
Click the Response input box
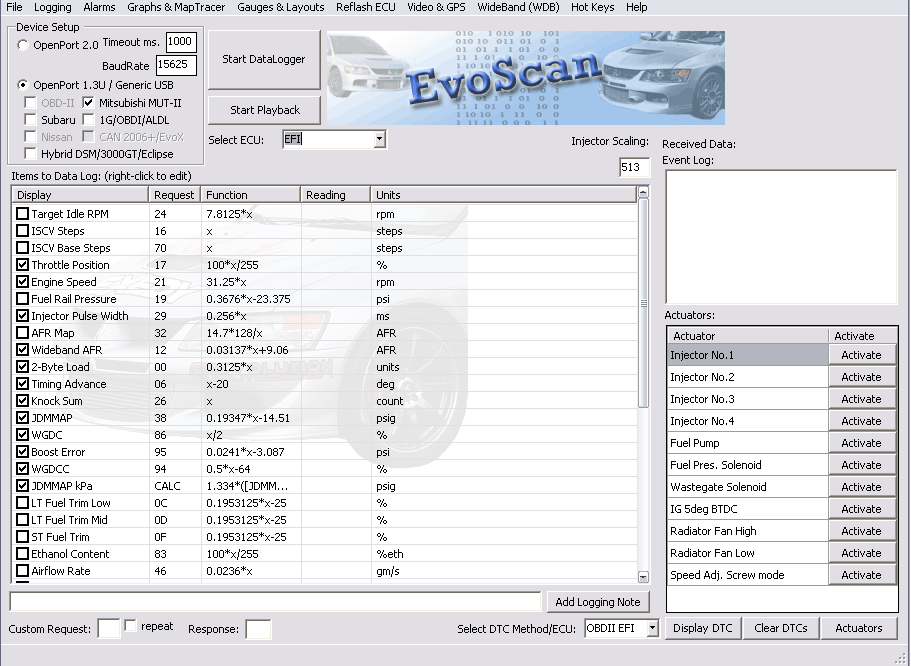(259, 629)
